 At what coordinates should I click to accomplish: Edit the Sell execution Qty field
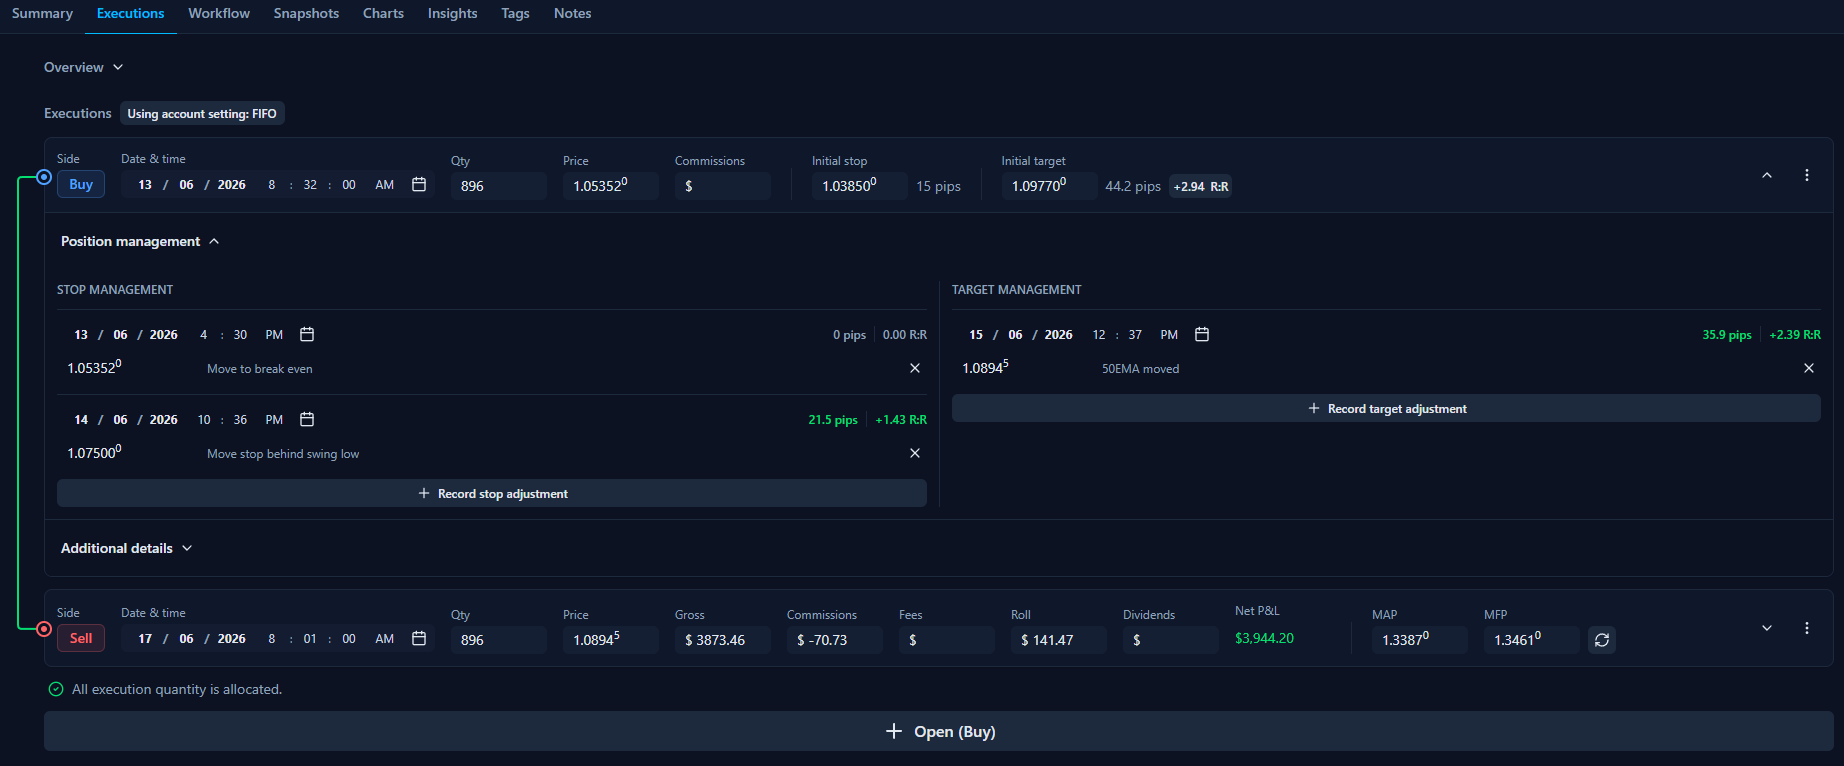coord(499,640)
